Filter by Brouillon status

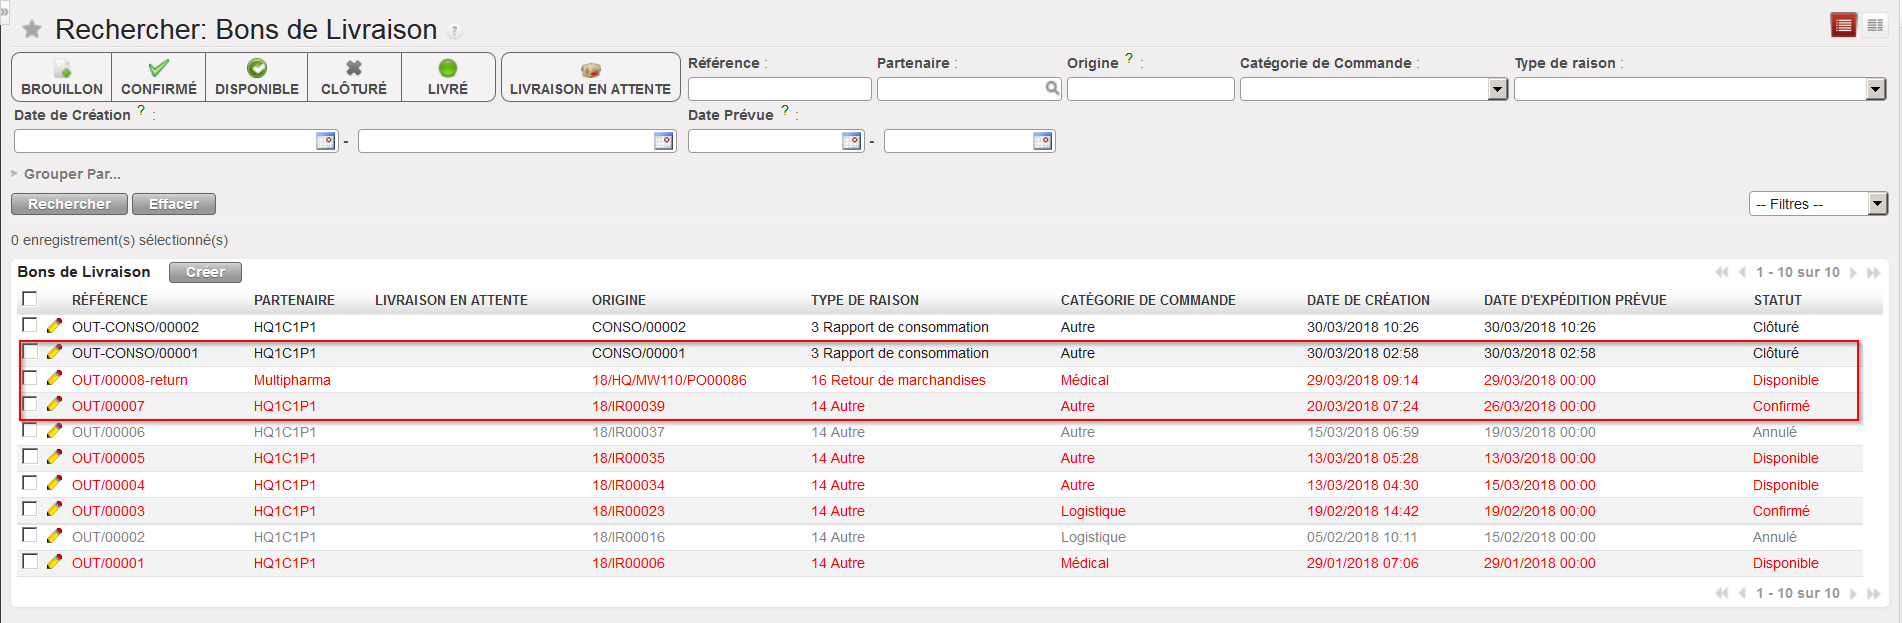click(x=62, y=78)
